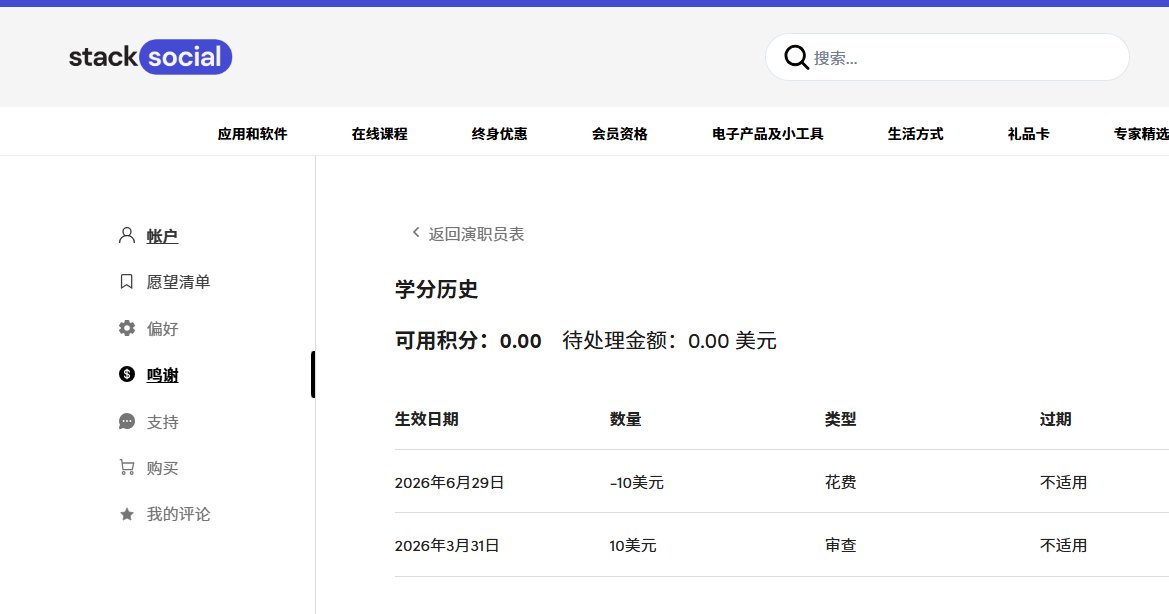Viewport: 1169px width, 614px height.
Task: Open the 专家精选 menu
Action: (x=1141, y=134)
